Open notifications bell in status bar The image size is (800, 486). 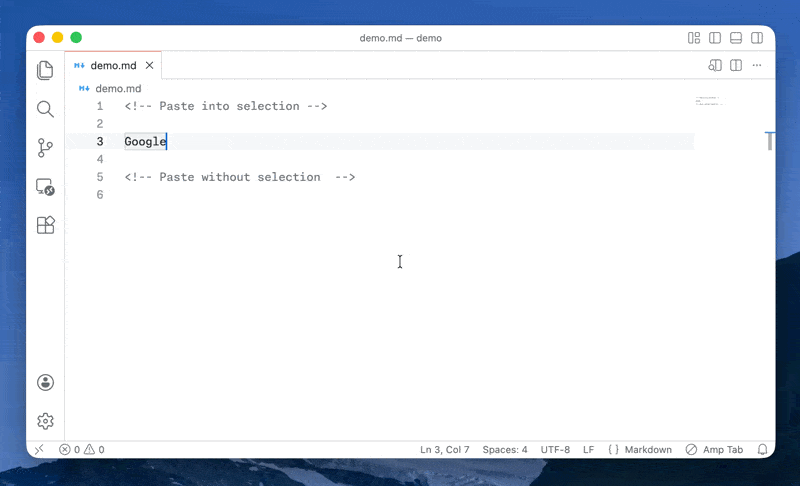pyautogui.click(x=762, y=449)
